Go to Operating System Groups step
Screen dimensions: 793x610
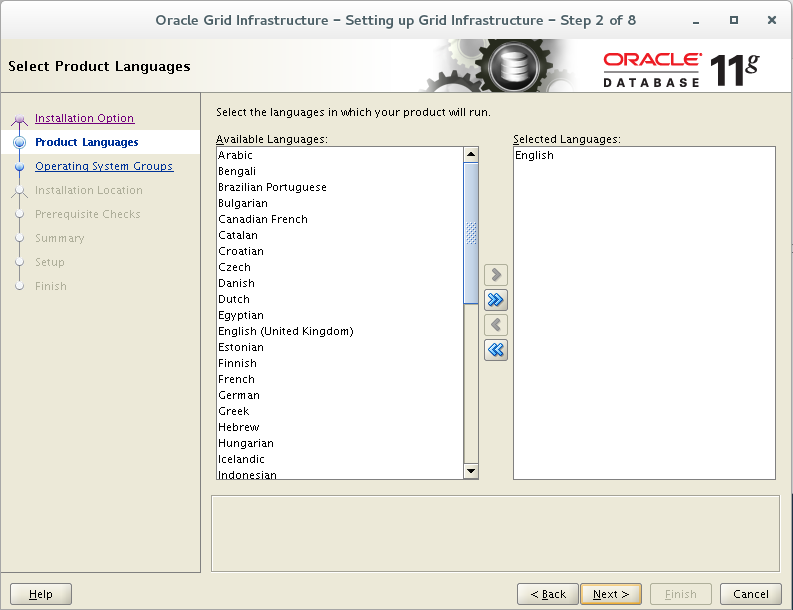(104, 166)
